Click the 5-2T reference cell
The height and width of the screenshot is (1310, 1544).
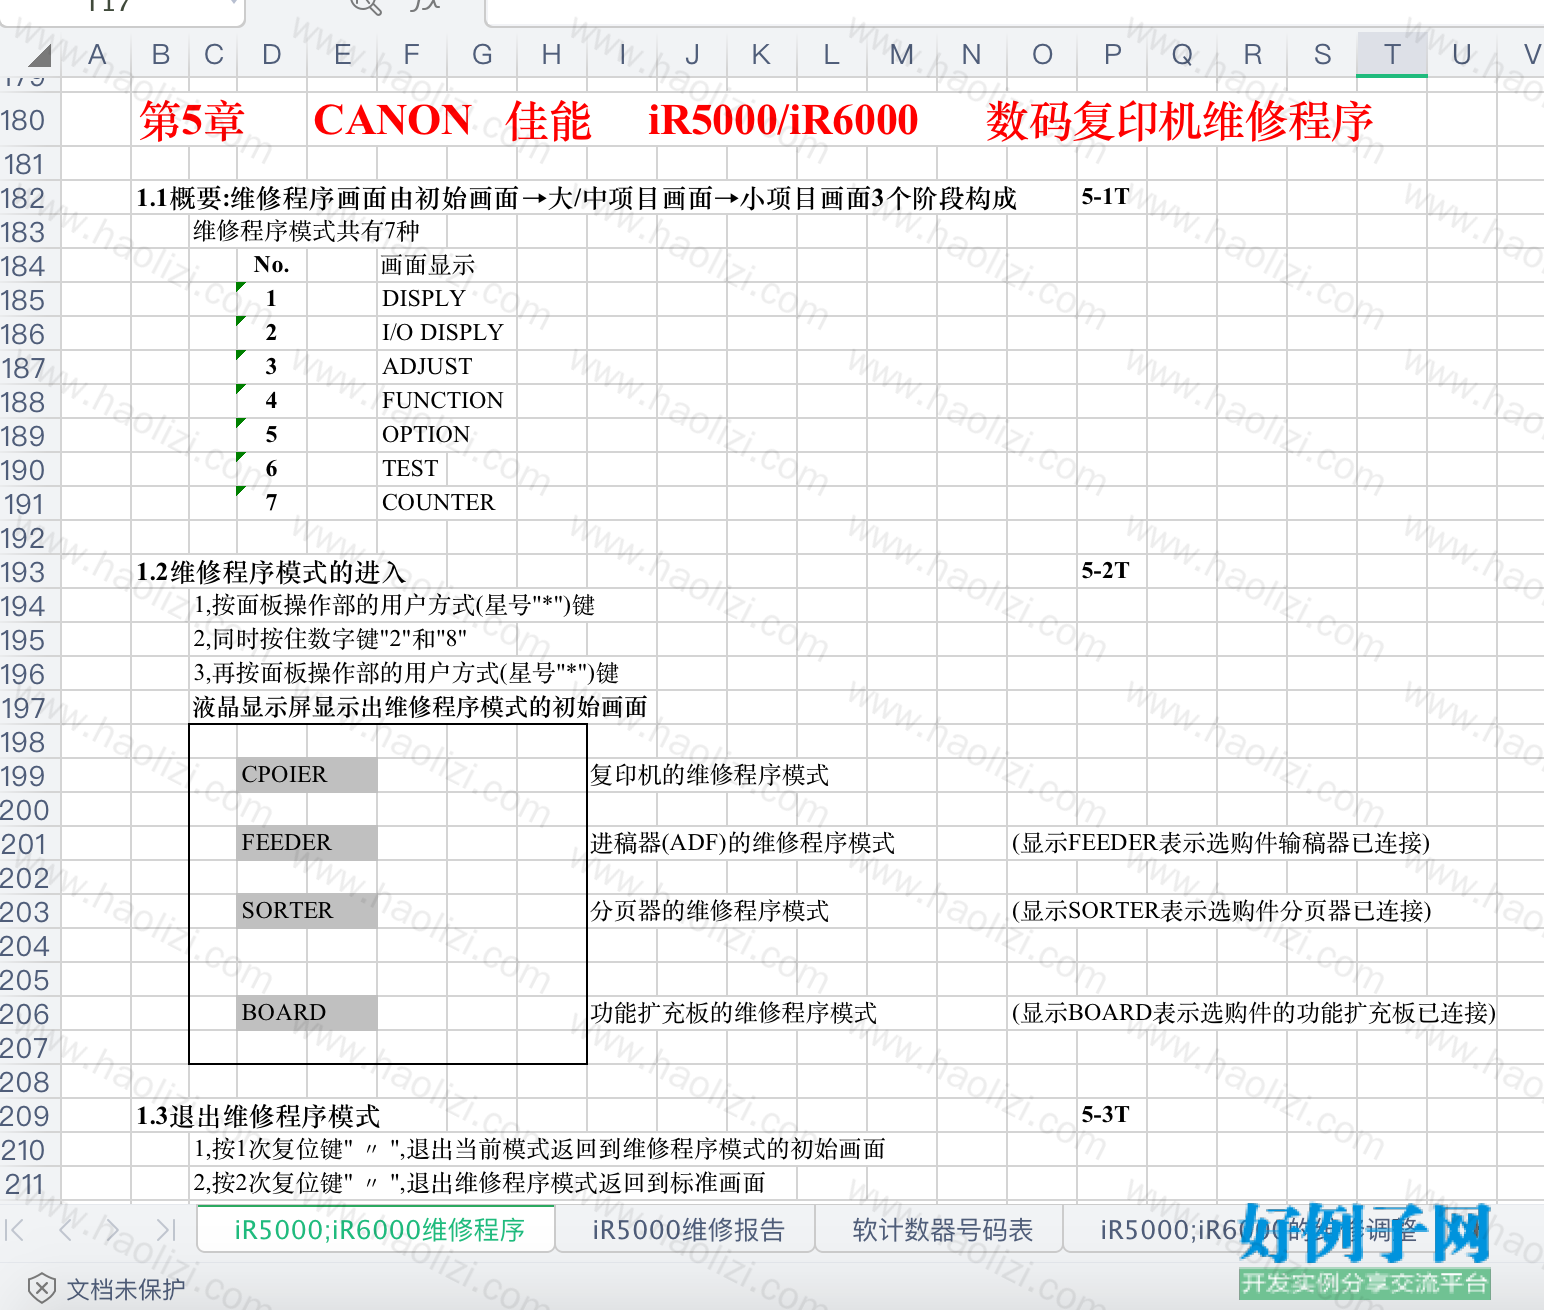click(1106, 571)
